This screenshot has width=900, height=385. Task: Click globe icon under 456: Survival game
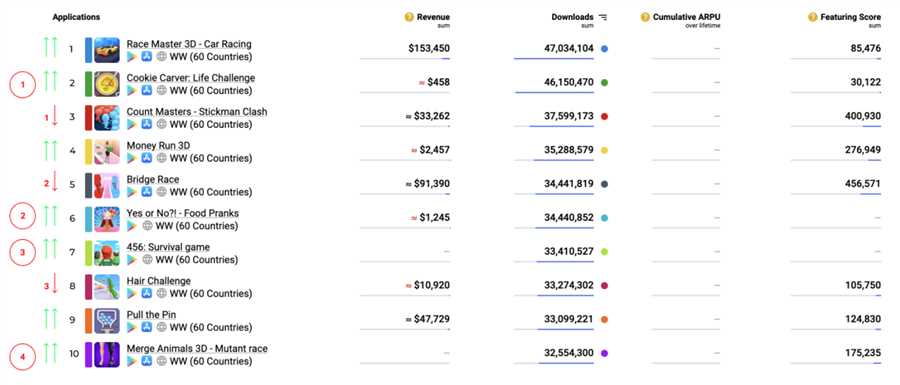[148, 260]
